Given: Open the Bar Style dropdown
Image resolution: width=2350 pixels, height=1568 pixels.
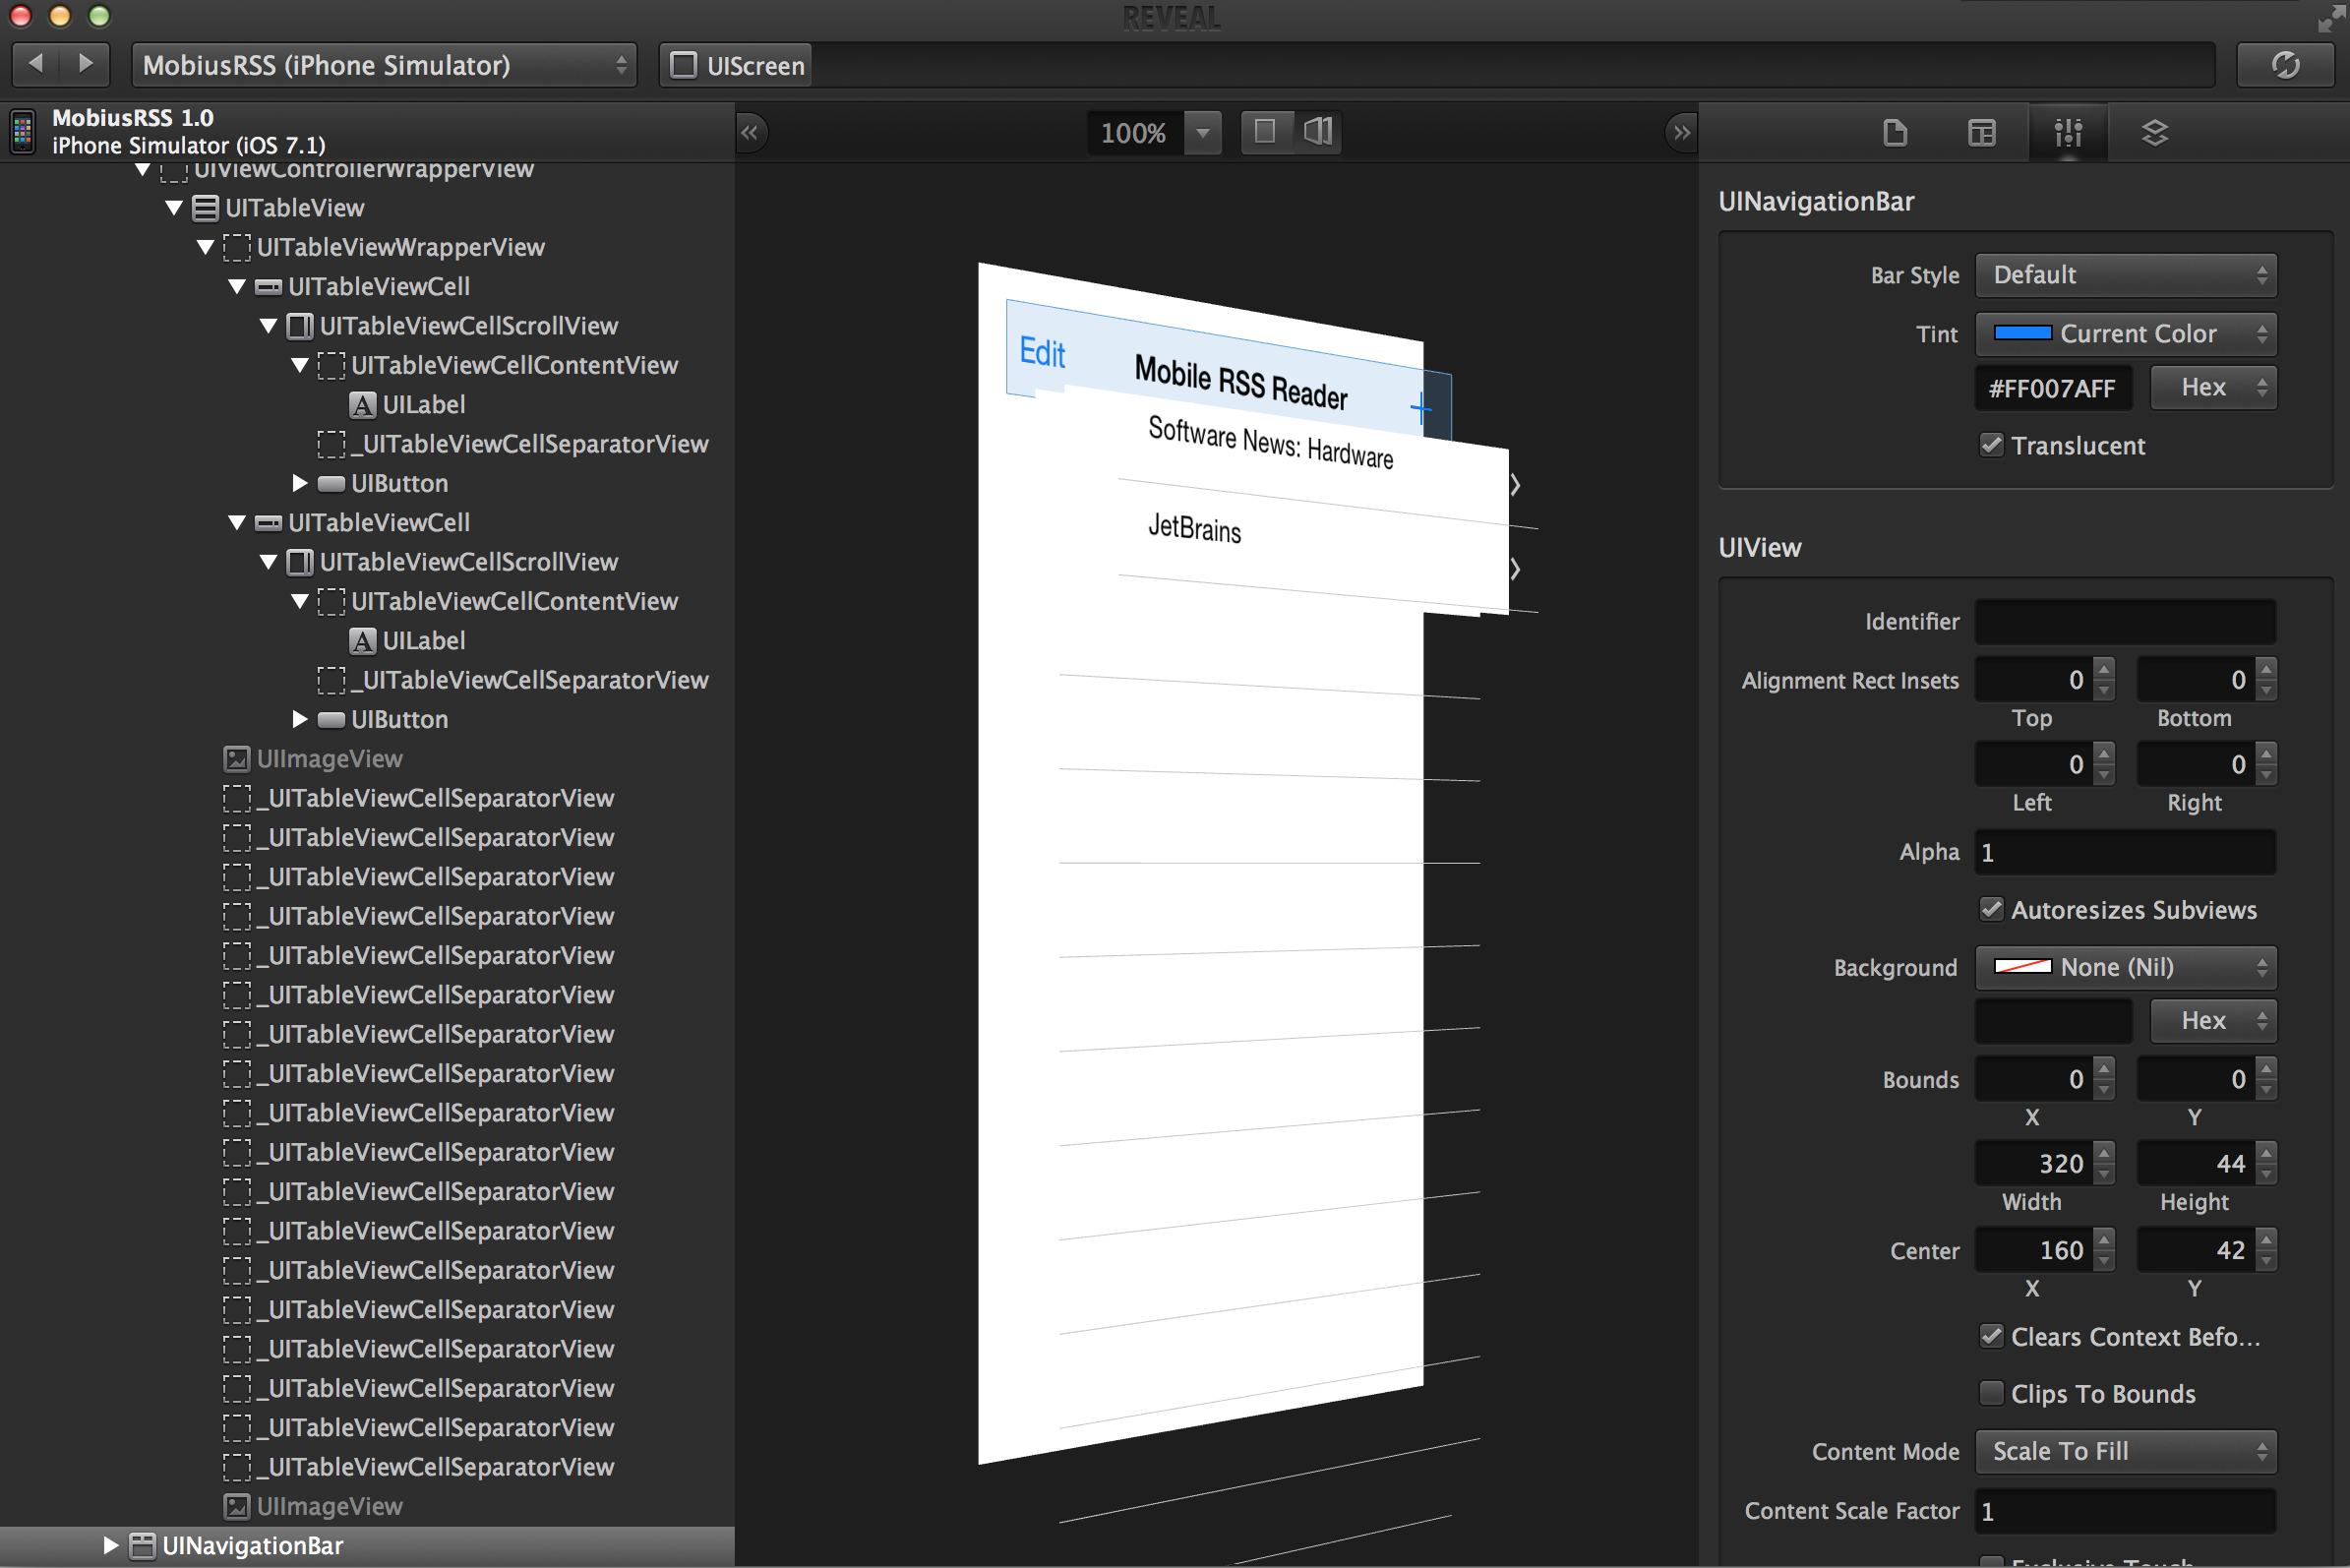Looking at the screenshot, I should point(2123,273).
